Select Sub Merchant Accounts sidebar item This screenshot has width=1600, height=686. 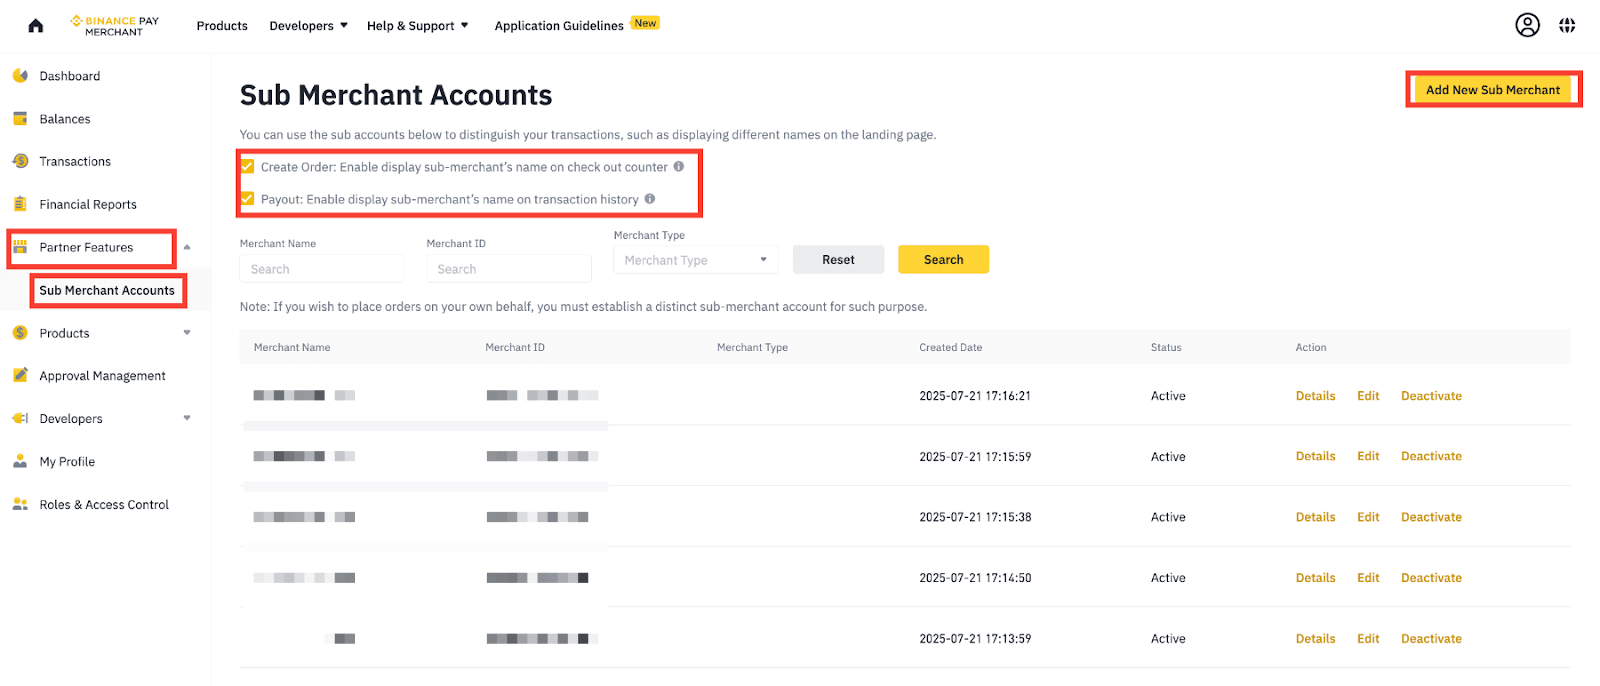(x=107, y=290)
